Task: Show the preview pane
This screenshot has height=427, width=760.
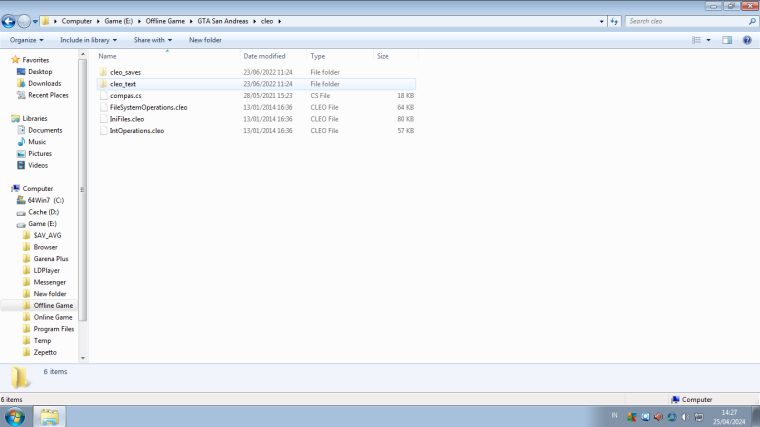Action: [x=727, y=40]
